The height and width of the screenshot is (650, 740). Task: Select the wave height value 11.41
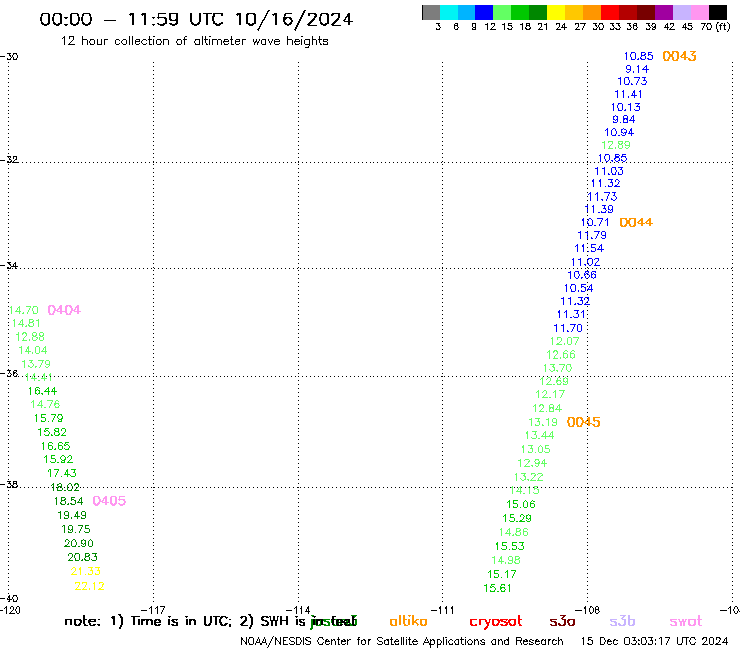628,94
